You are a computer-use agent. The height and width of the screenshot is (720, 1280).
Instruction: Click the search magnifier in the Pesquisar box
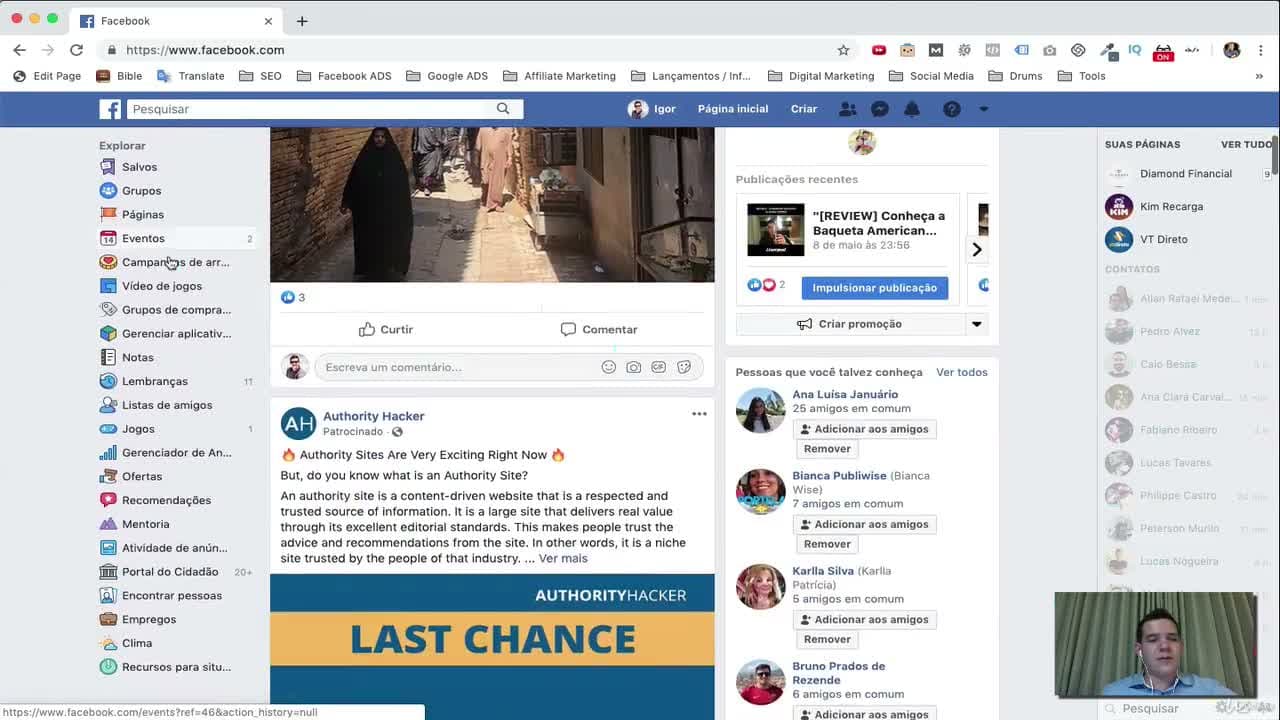click(503, 109)
